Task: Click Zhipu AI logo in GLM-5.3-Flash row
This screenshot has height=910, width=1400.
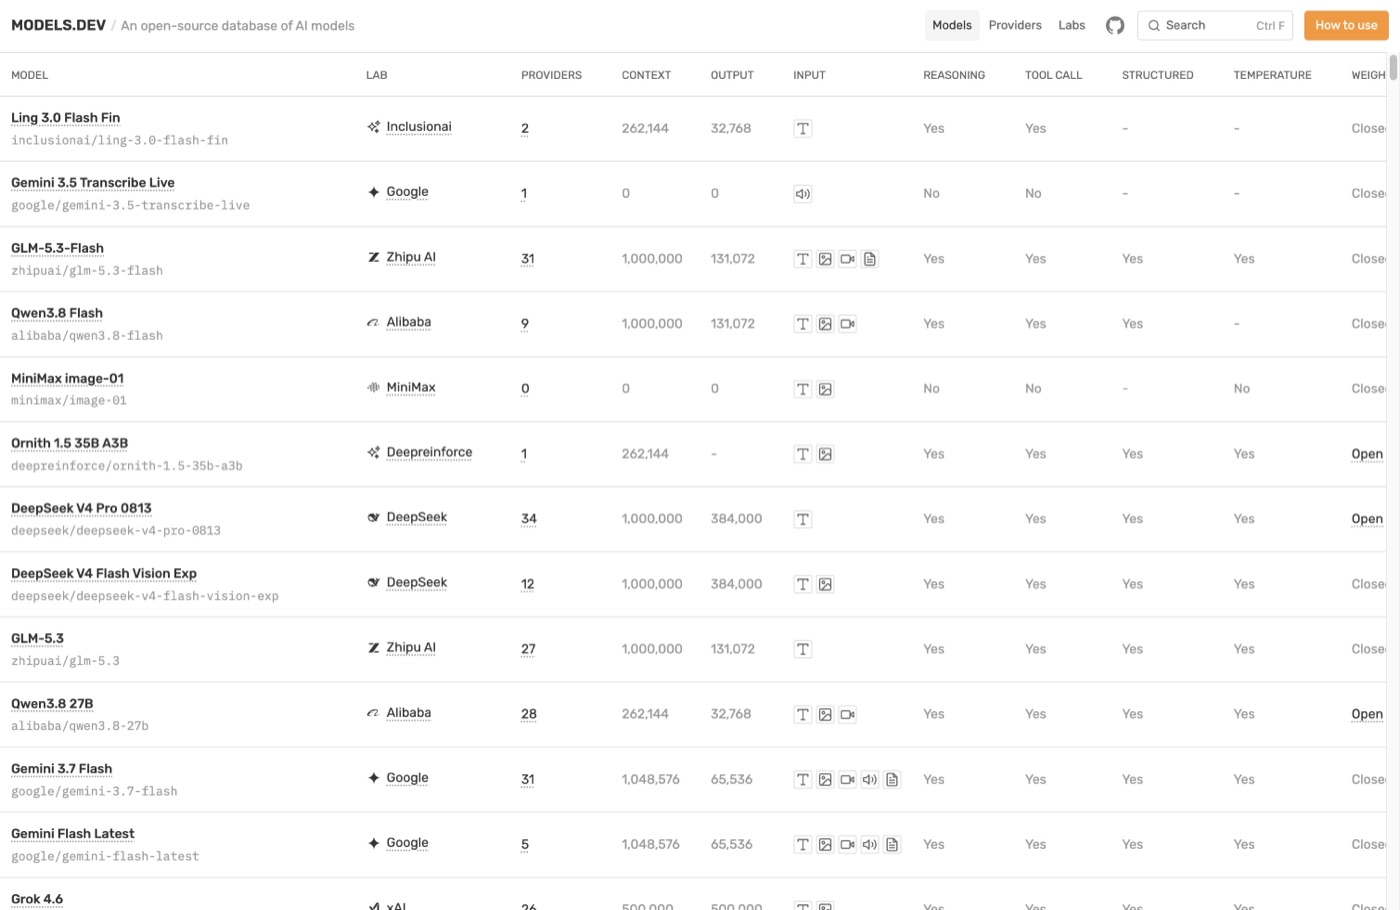Action: (x=373, y=257)
